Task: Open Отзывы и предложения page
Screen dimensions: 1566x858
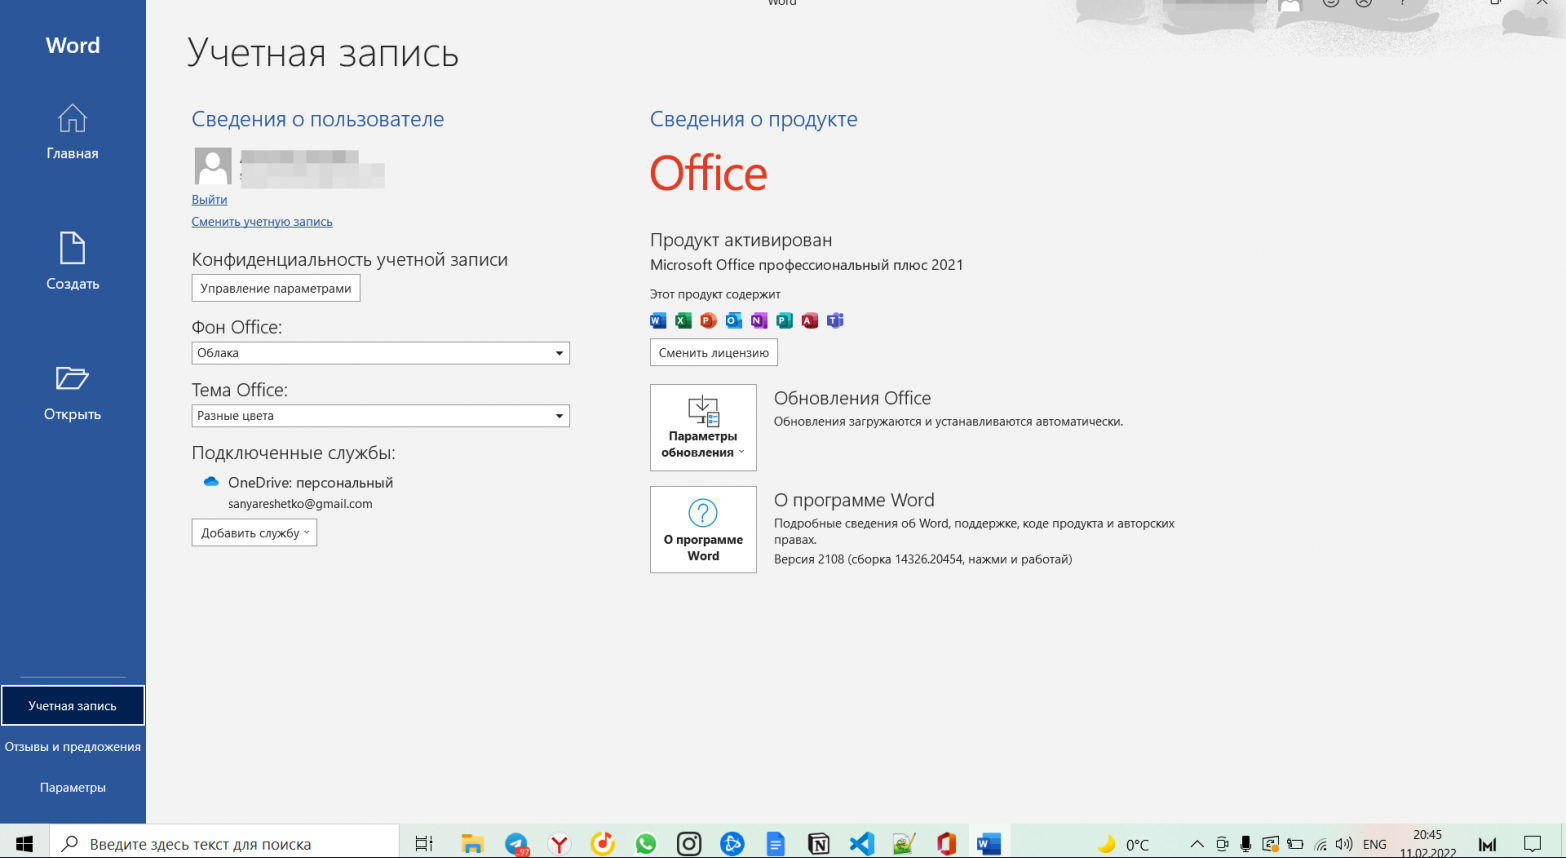Action: pyautogui.click(x=73, y=747)
